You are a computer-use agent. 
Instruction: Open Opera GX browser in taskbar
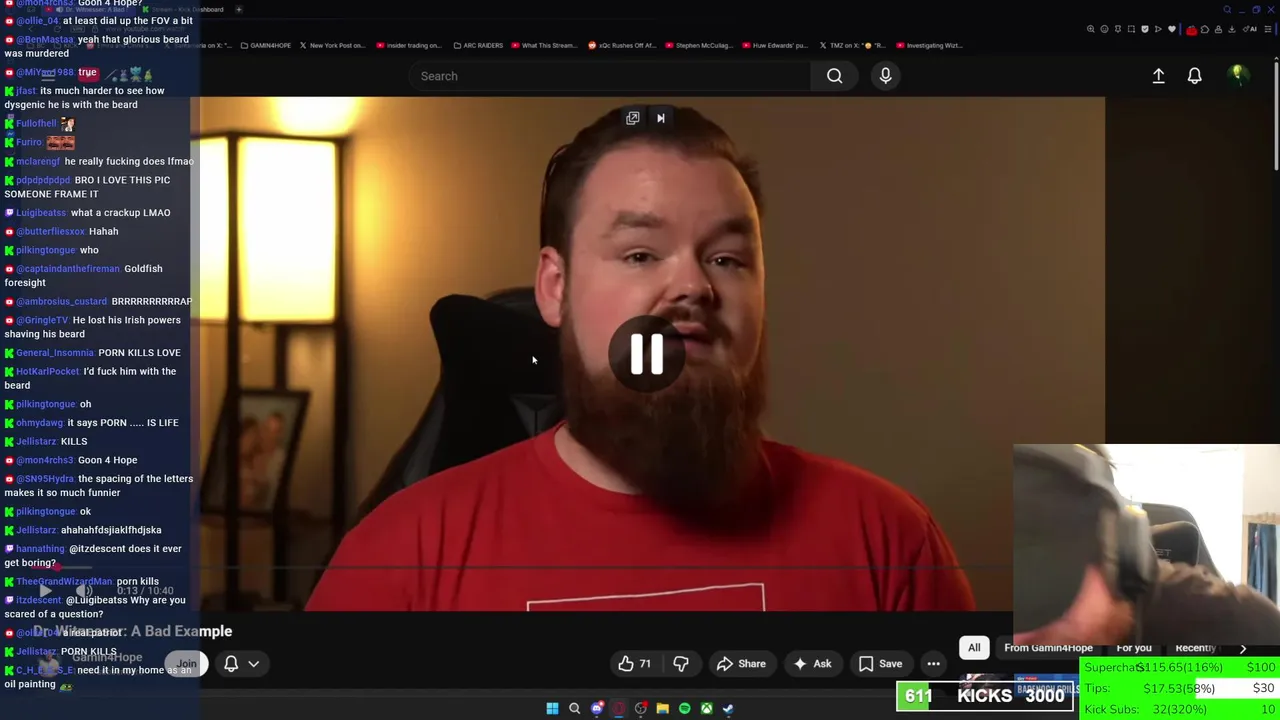[619, 708]
